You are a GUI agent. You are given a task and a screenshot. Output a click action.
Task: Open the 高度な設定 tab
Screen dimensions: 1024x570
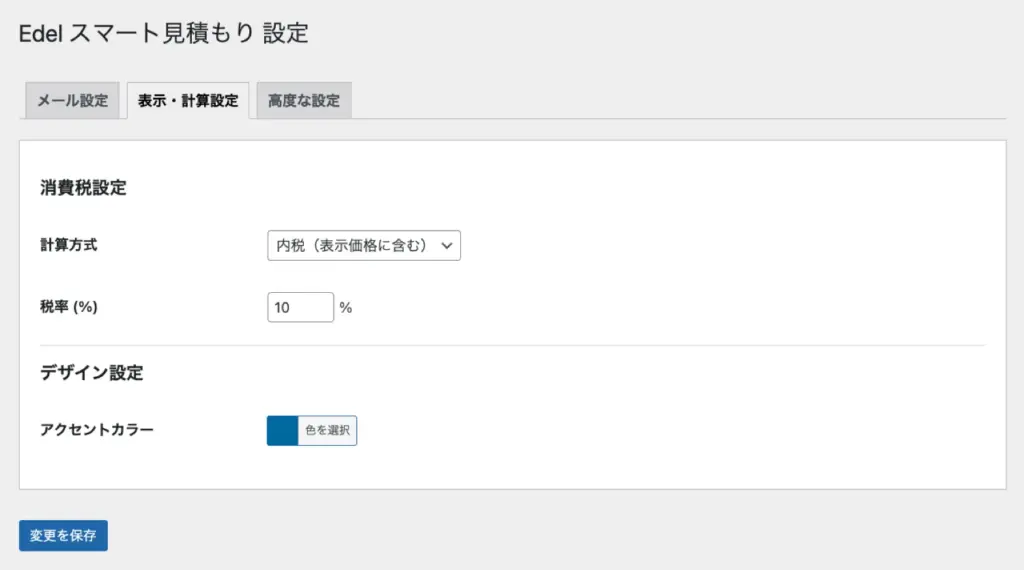tap(304, 101)
